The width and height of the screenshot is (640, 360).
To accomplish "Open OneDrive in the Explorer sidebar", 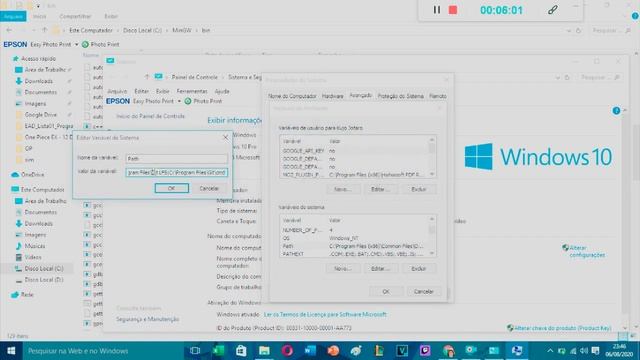I will point(28,175).
